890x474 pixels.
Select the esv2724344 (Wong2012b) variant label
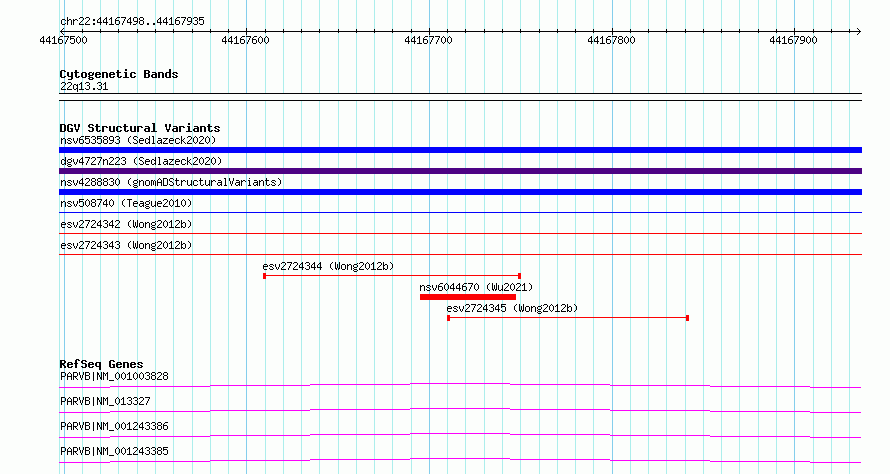click(x=328, y=266)
